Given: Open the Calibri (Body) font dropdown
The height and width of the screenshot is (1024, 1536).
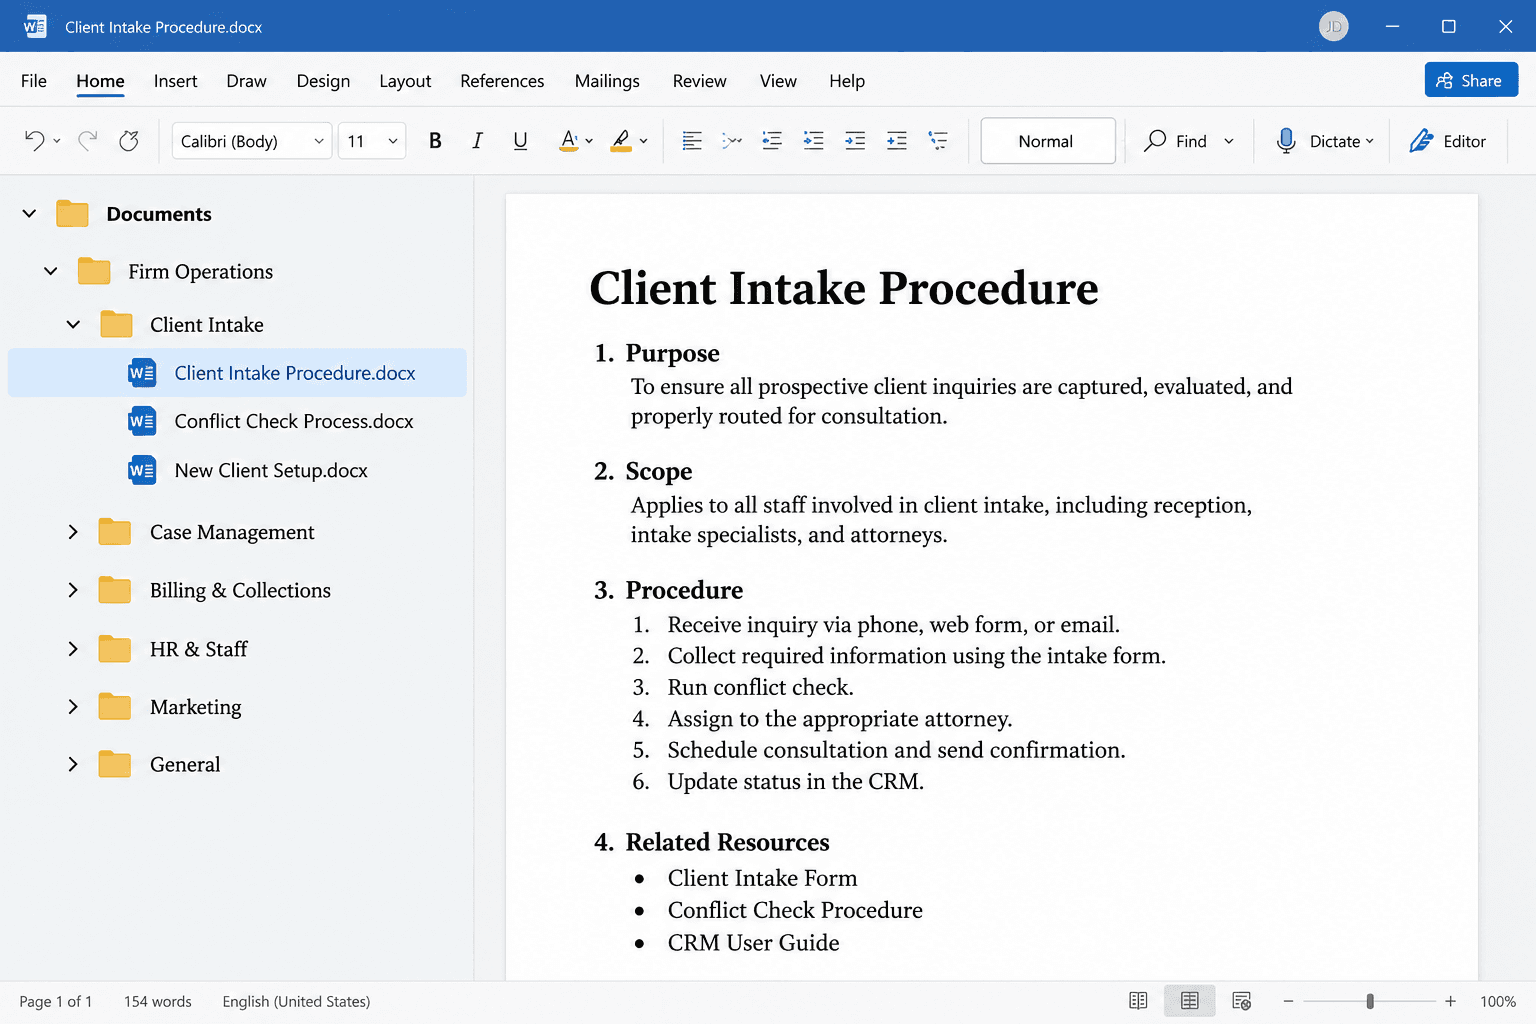Looking at the screenshot, I should (x=252, y=141).
